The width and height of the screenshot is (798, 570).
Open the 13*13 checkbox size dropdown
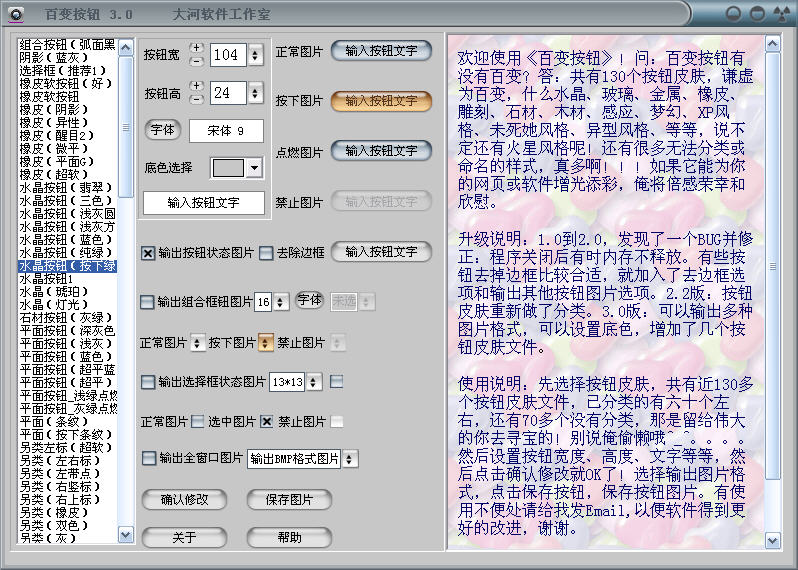coord(314,382)
